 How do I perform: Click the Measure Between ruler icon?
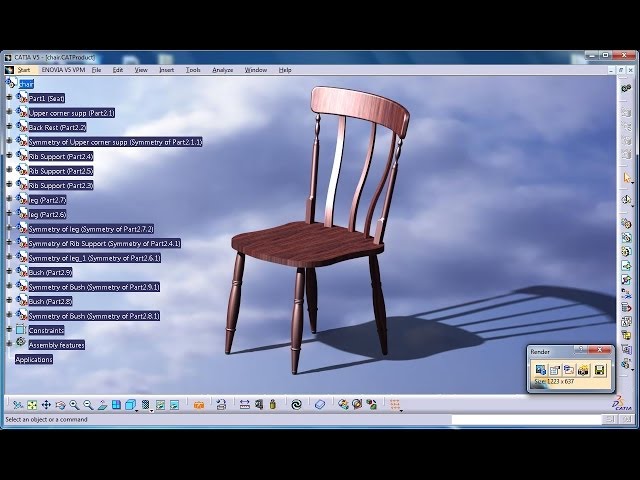[x=244, y=405]
